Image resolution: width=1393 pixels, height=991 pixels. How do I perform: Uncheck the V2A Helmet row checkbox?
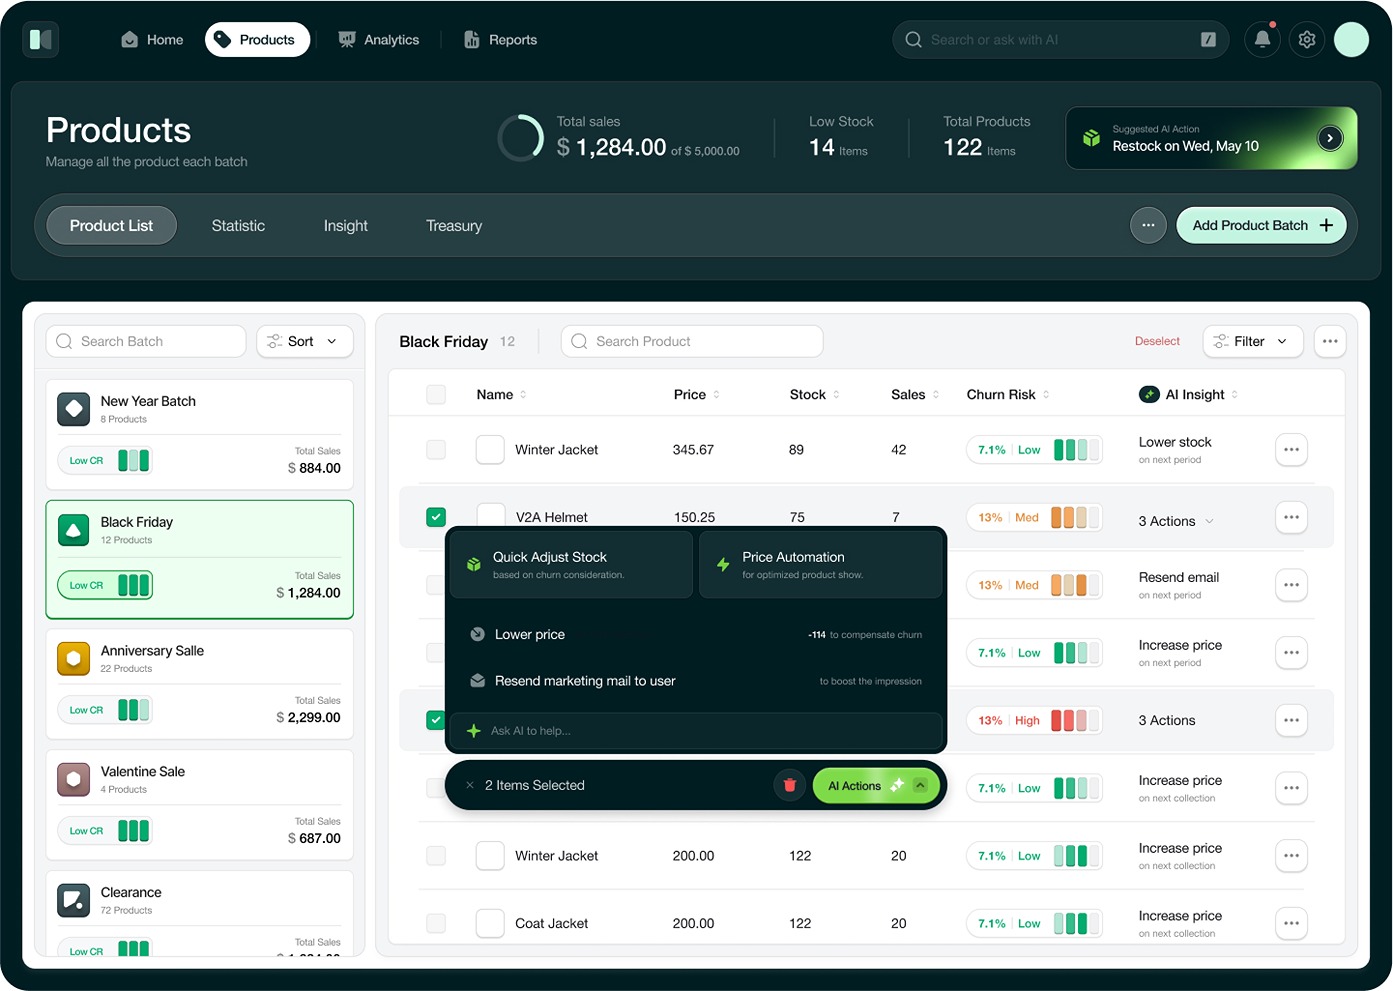tap(436, 517)
